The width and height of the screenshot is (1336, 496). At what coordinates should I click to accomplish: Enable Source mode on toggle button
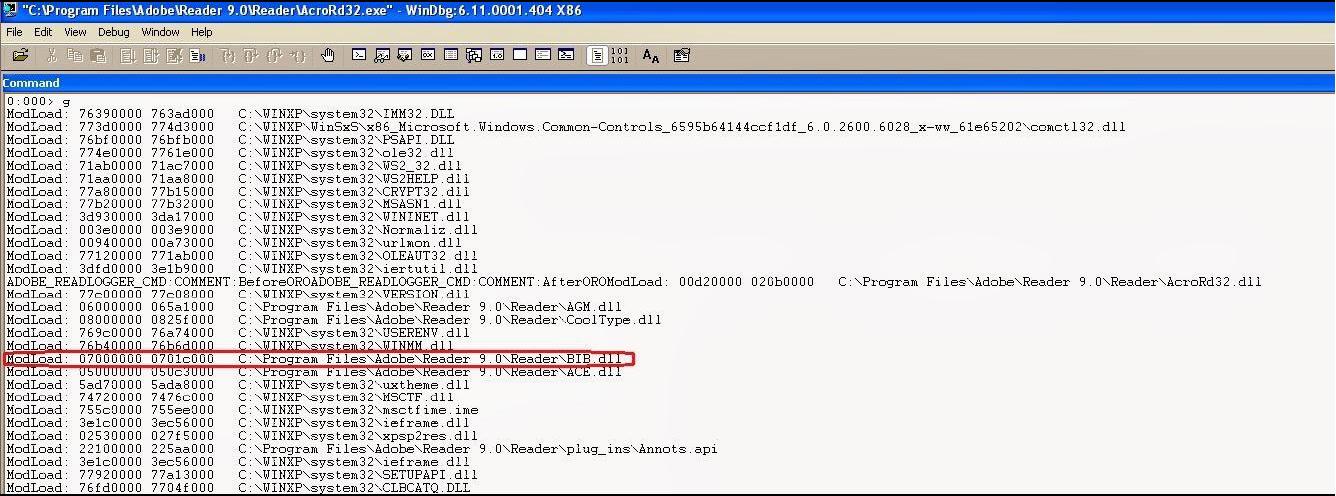[x=597, y=55]
